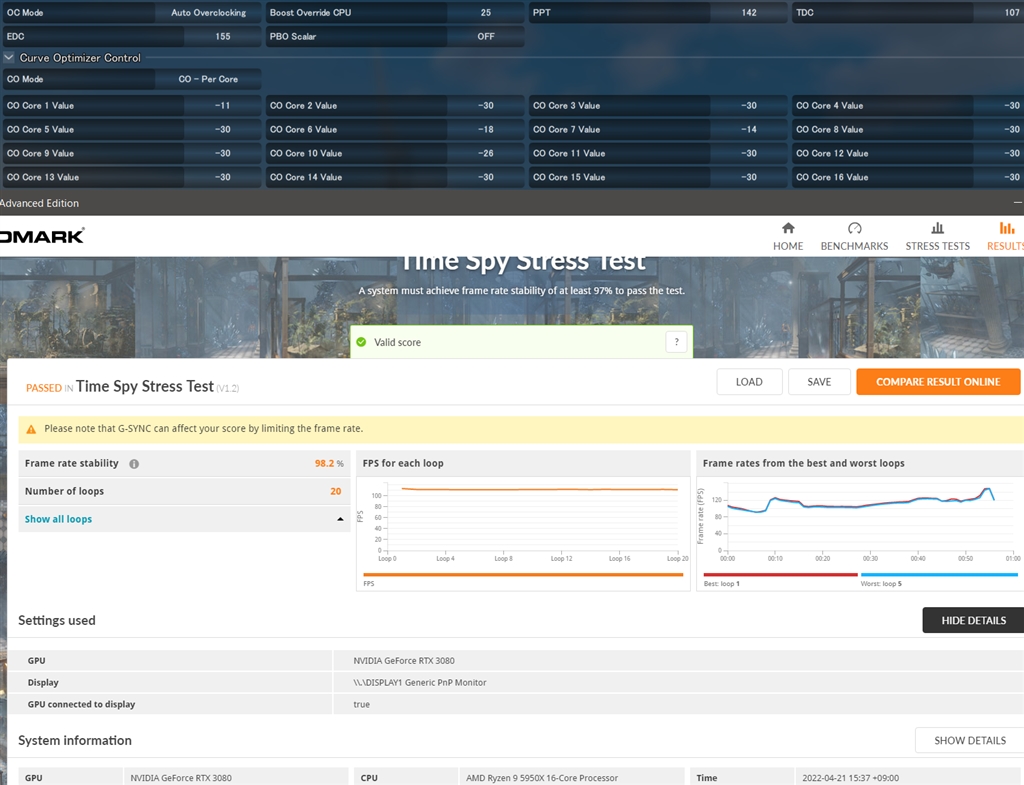Click the info icon beside Frame rate stability
Screen dimensions: 1024x785
134,464
